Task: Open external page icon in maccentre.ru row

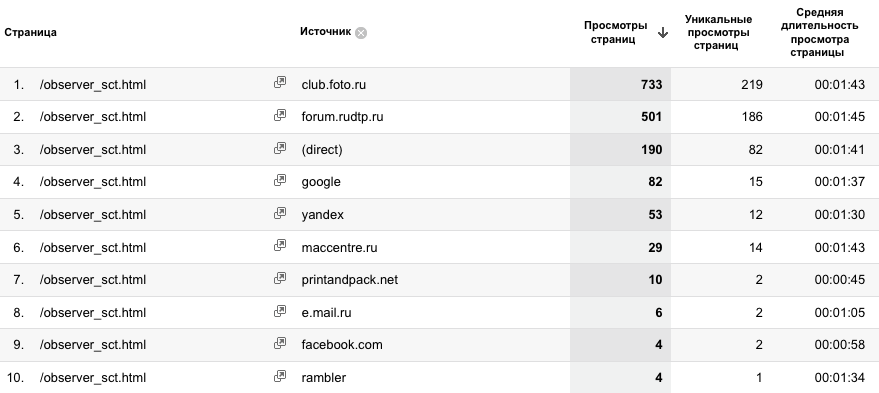Action: point(280,246)
